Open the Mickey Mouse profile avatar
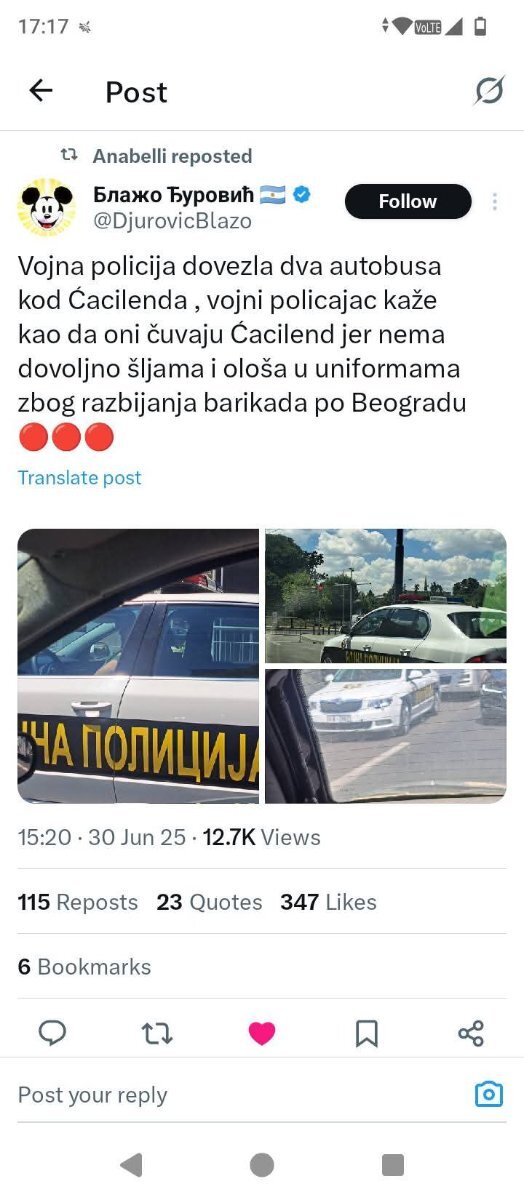This screenshot has height=1200, width=524. 46,208
